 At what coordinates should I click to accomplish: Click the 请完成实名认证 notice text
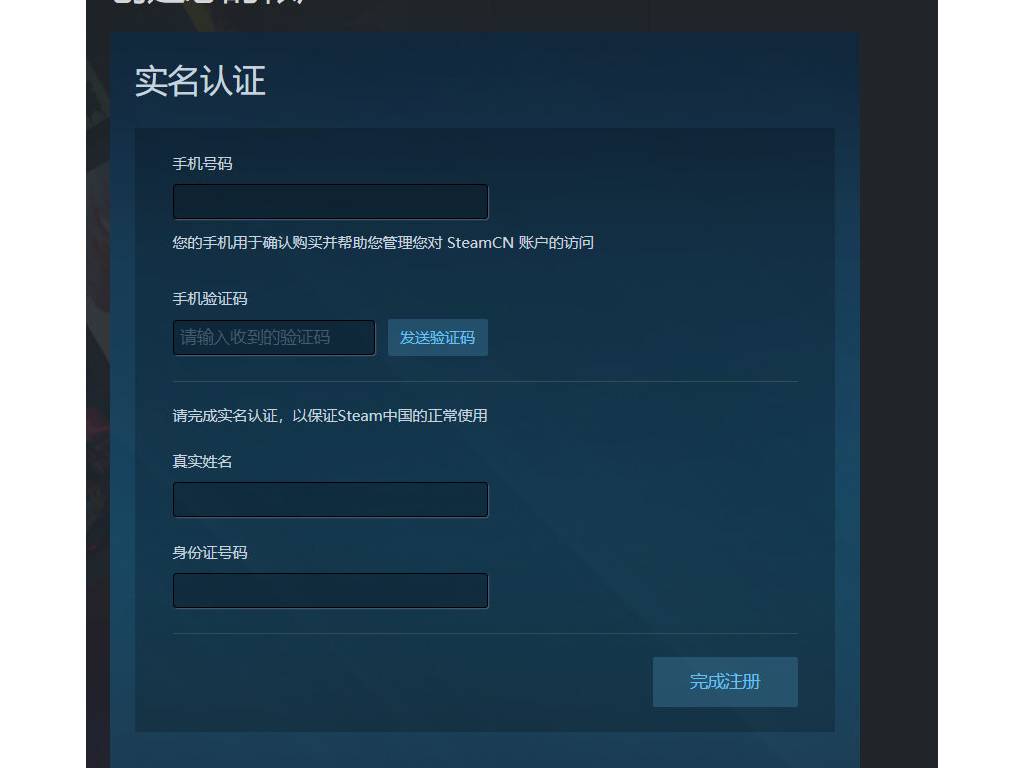coord(330,416)
